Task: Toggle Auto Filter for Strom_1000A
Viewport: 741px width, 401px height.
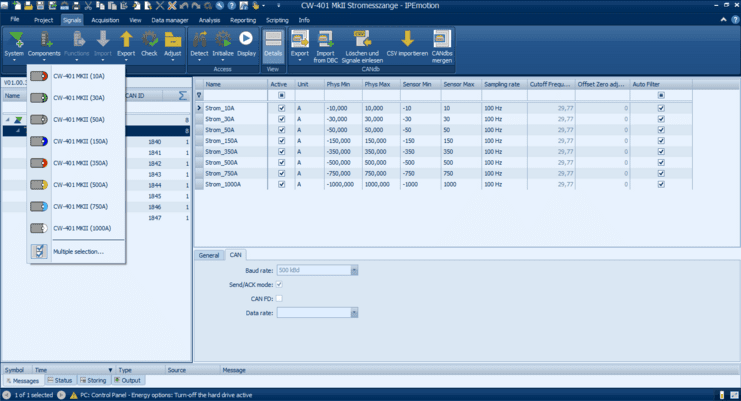Action: pos(661,184)
